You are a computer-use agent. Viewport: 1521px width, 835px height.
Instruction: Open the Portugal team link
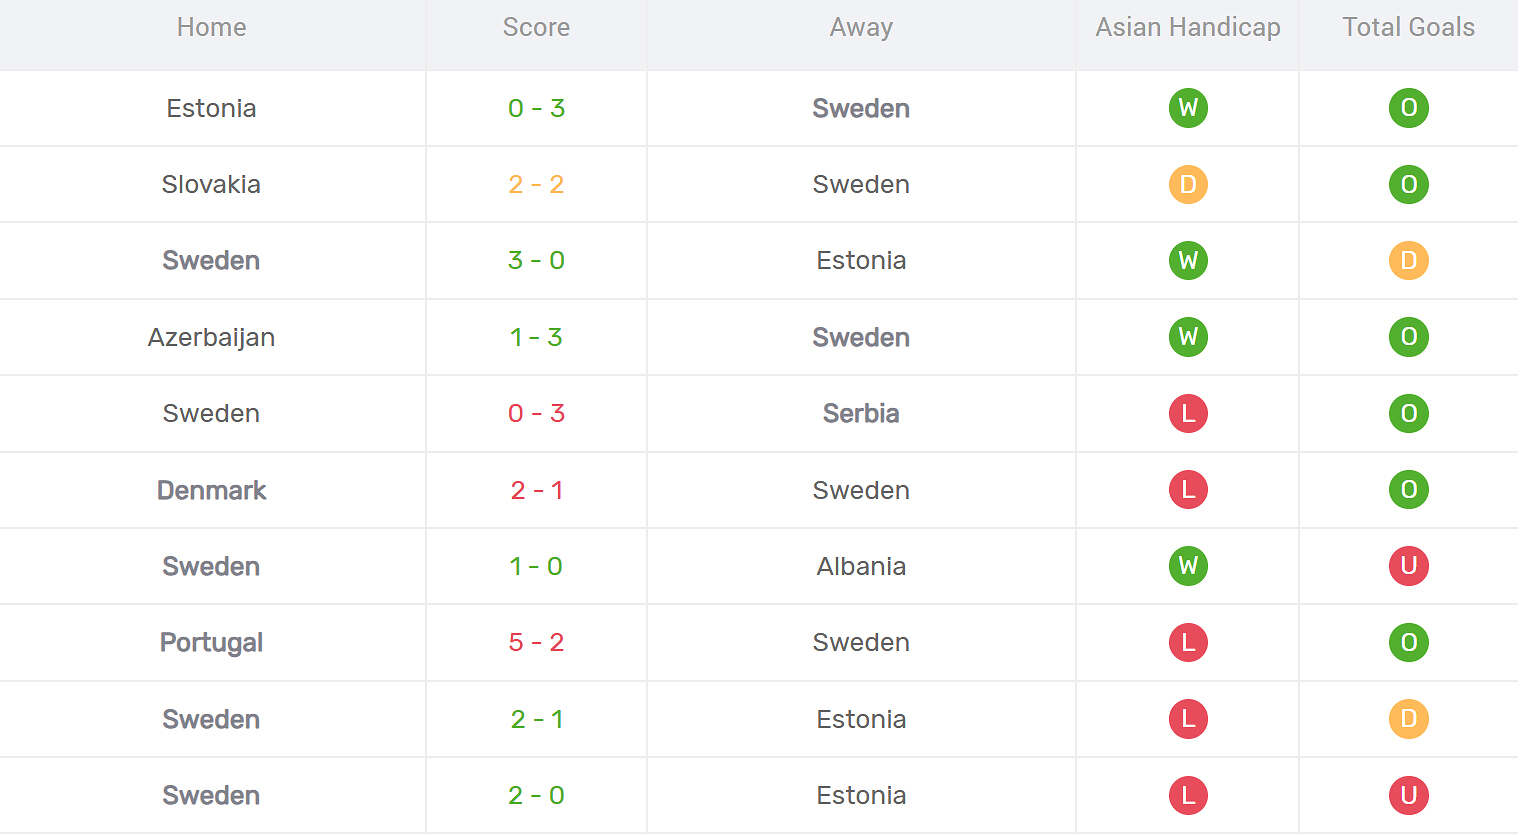(x=211, y=642)
